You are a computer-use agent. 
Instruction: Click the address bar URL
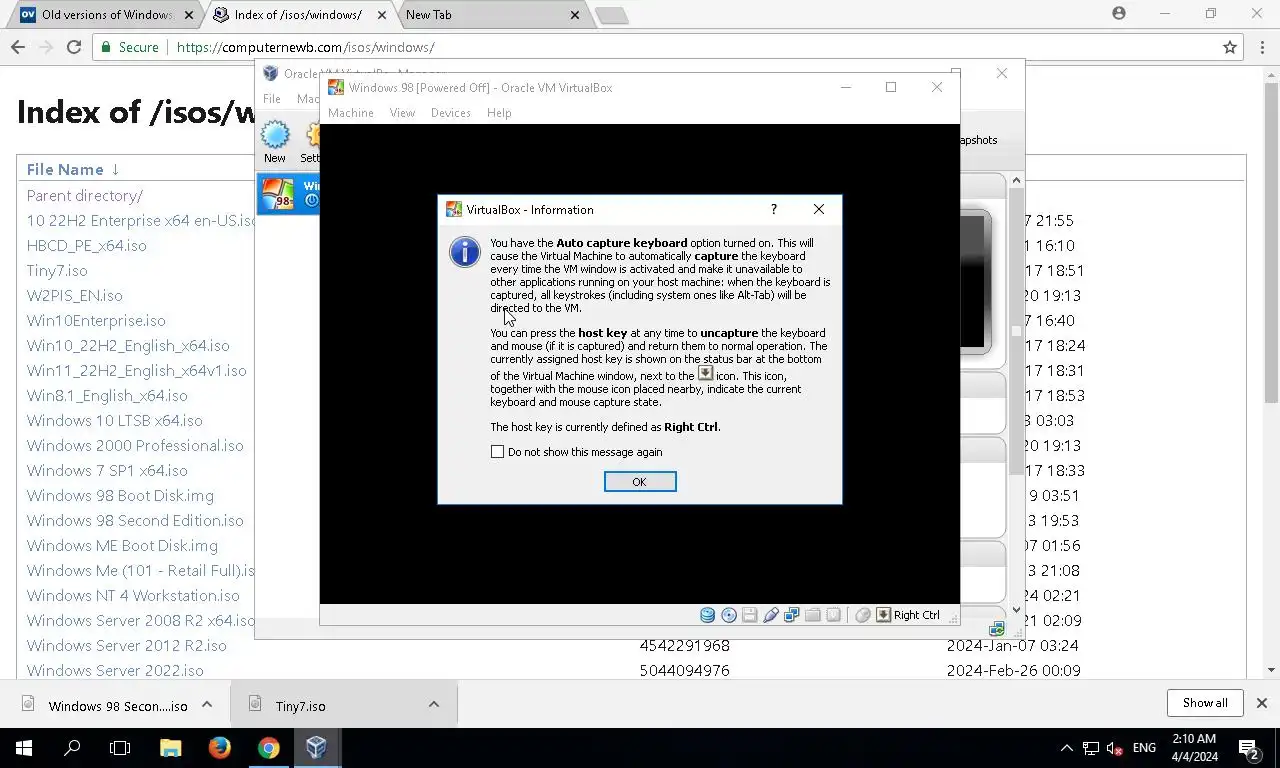[305, 47]
